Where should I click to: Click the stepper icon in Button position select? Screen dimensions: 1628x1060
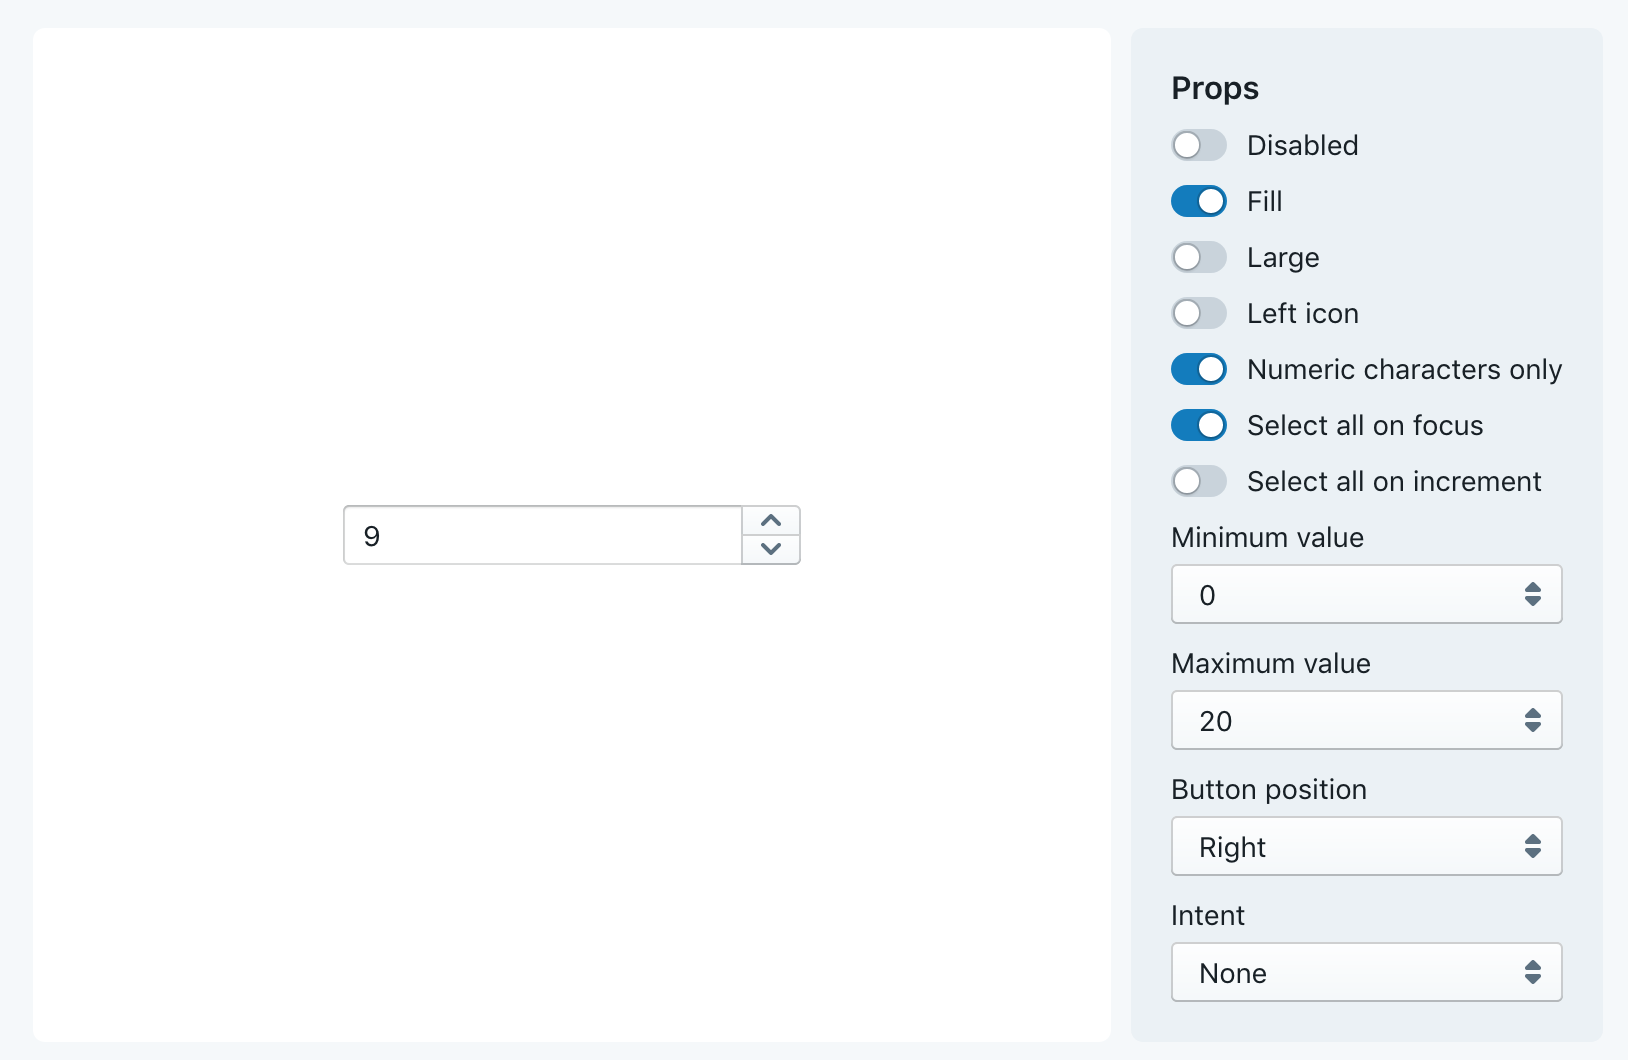[x=1532, y=846]
